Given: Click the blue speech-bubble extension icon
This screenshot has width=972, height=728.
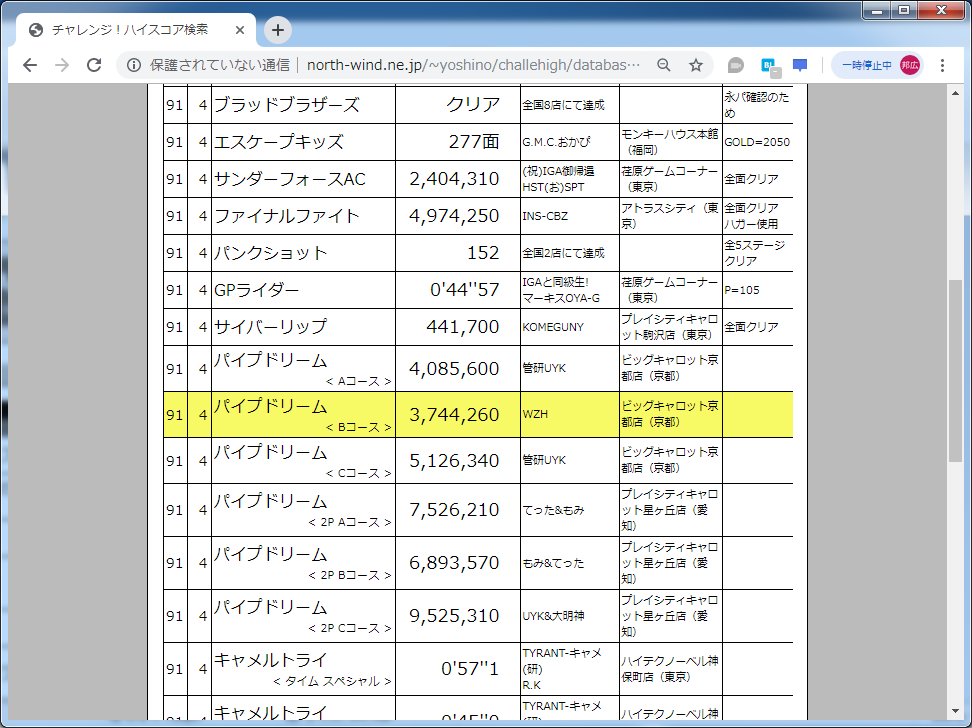Looking at the screenshot, I should click(x=799, y=64).
